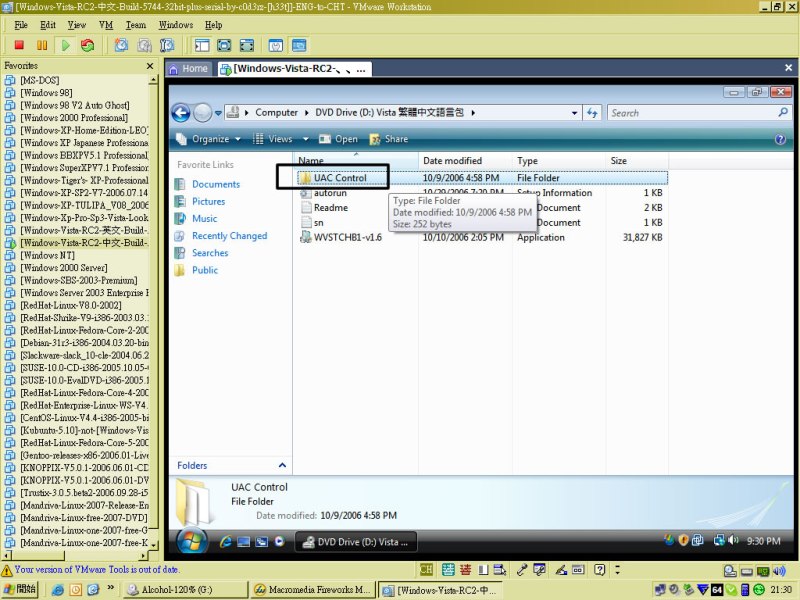
Task: Click the Favorites list scroll down arrow
Action: (x=154, y=545)
